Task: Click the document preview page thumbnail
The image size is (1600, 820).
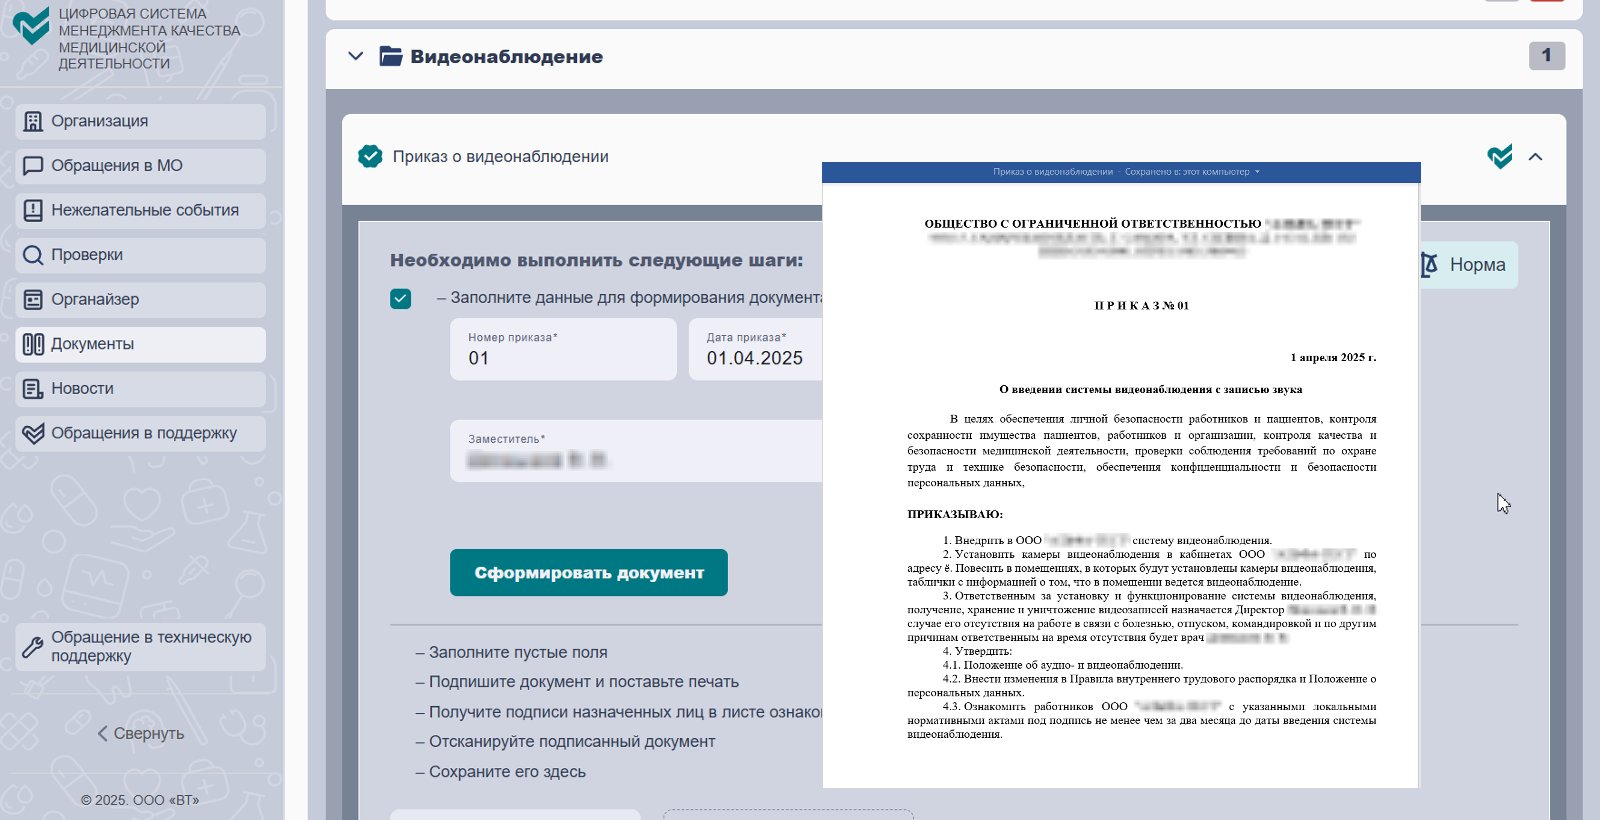Action: tap(1121, 485)
